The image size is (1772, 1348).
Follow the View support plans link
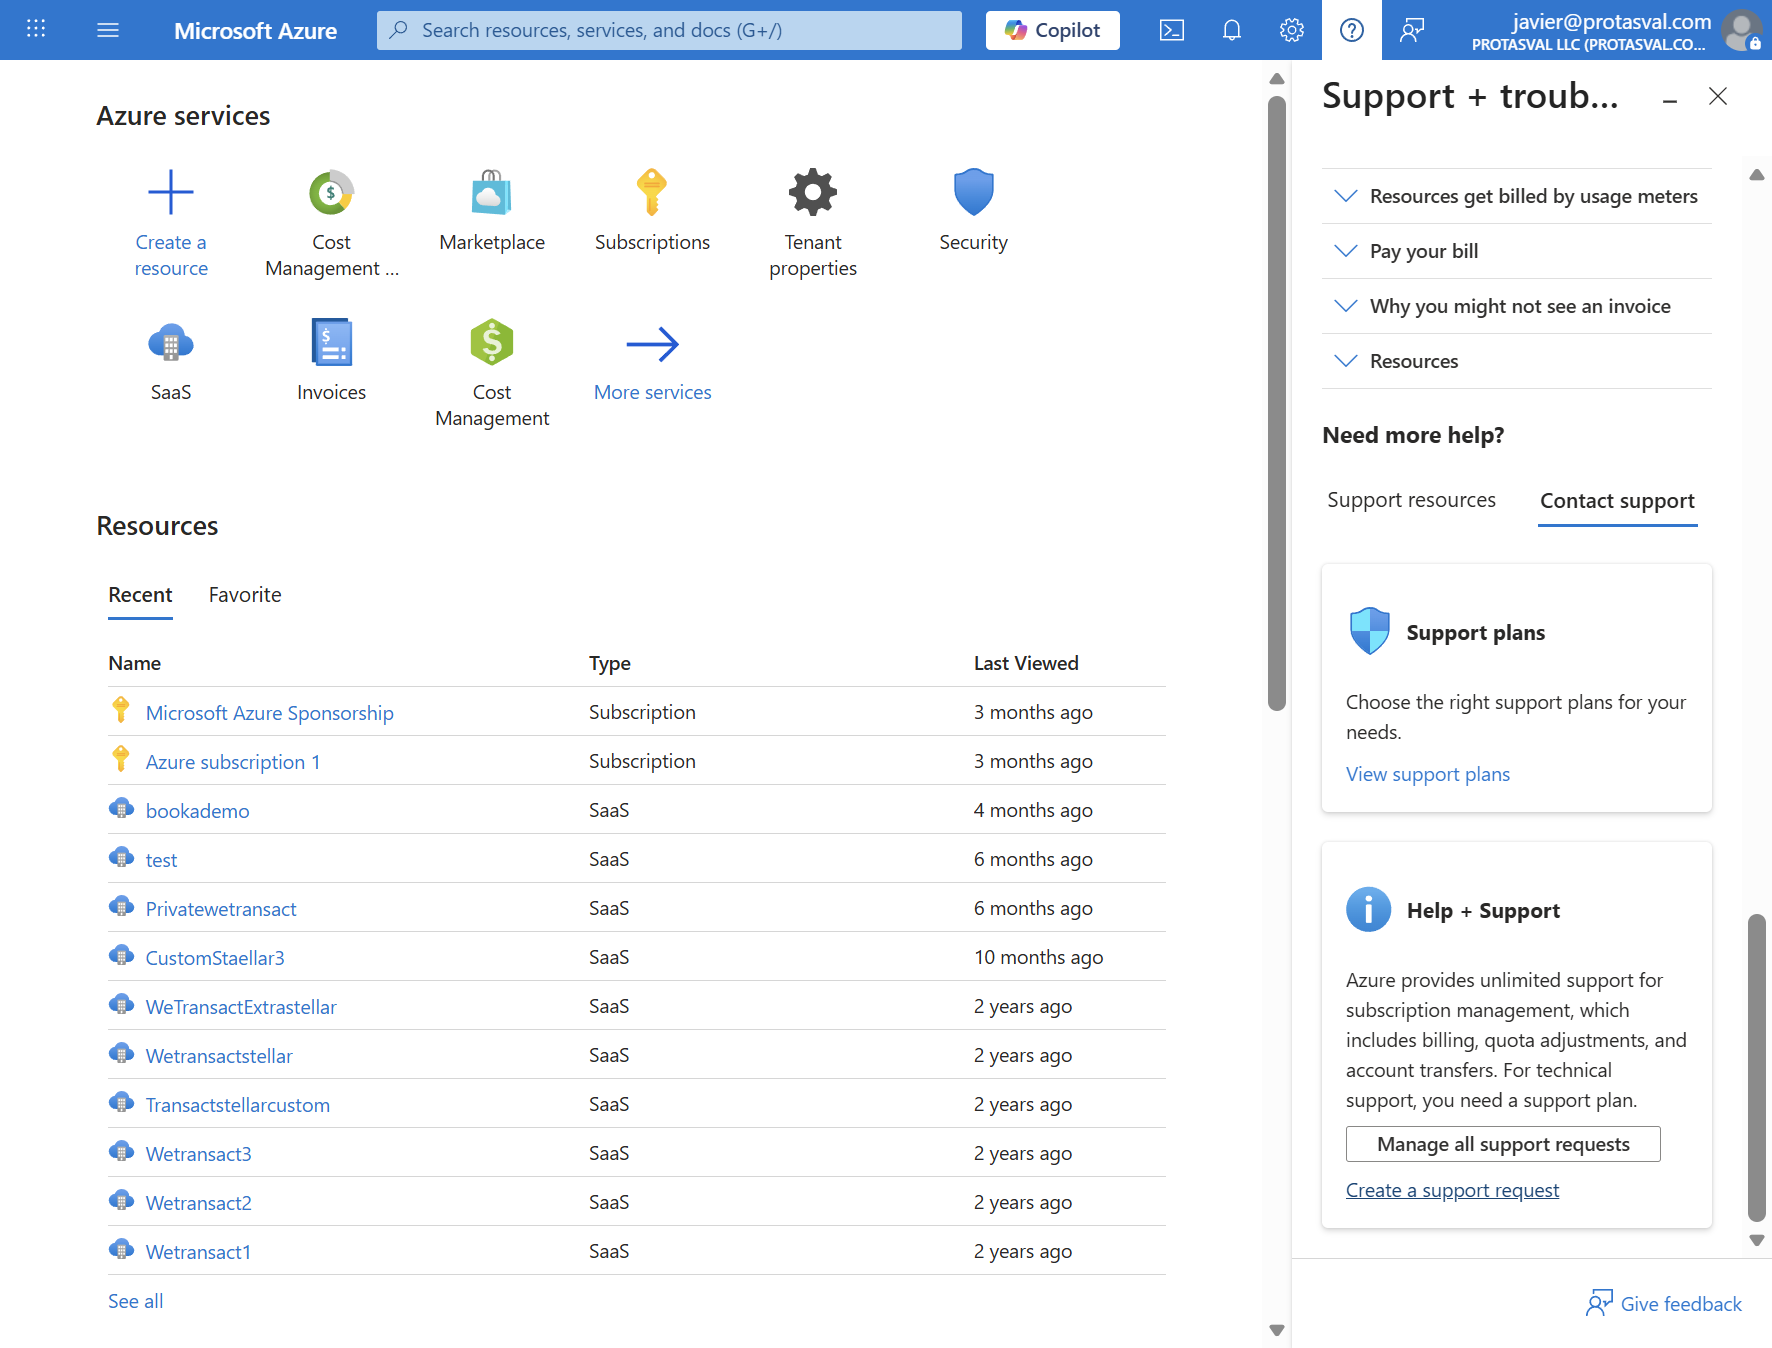pyautogui.click(x=1428, y=774)
